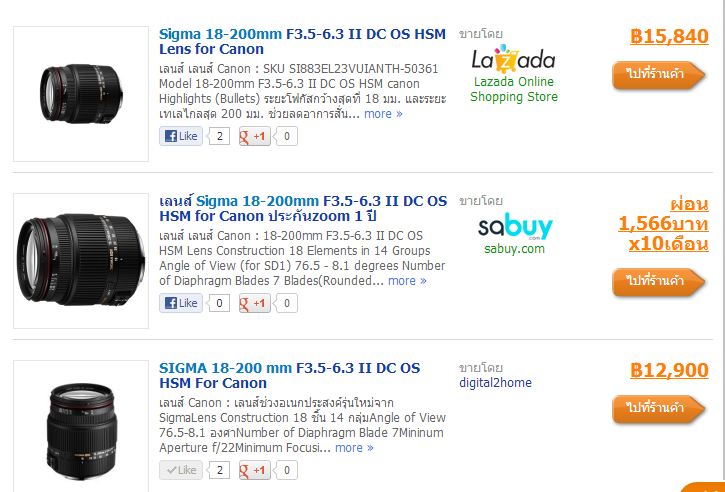Click the SIGMA lens thumbnail from digital2home

pos(81,428)
